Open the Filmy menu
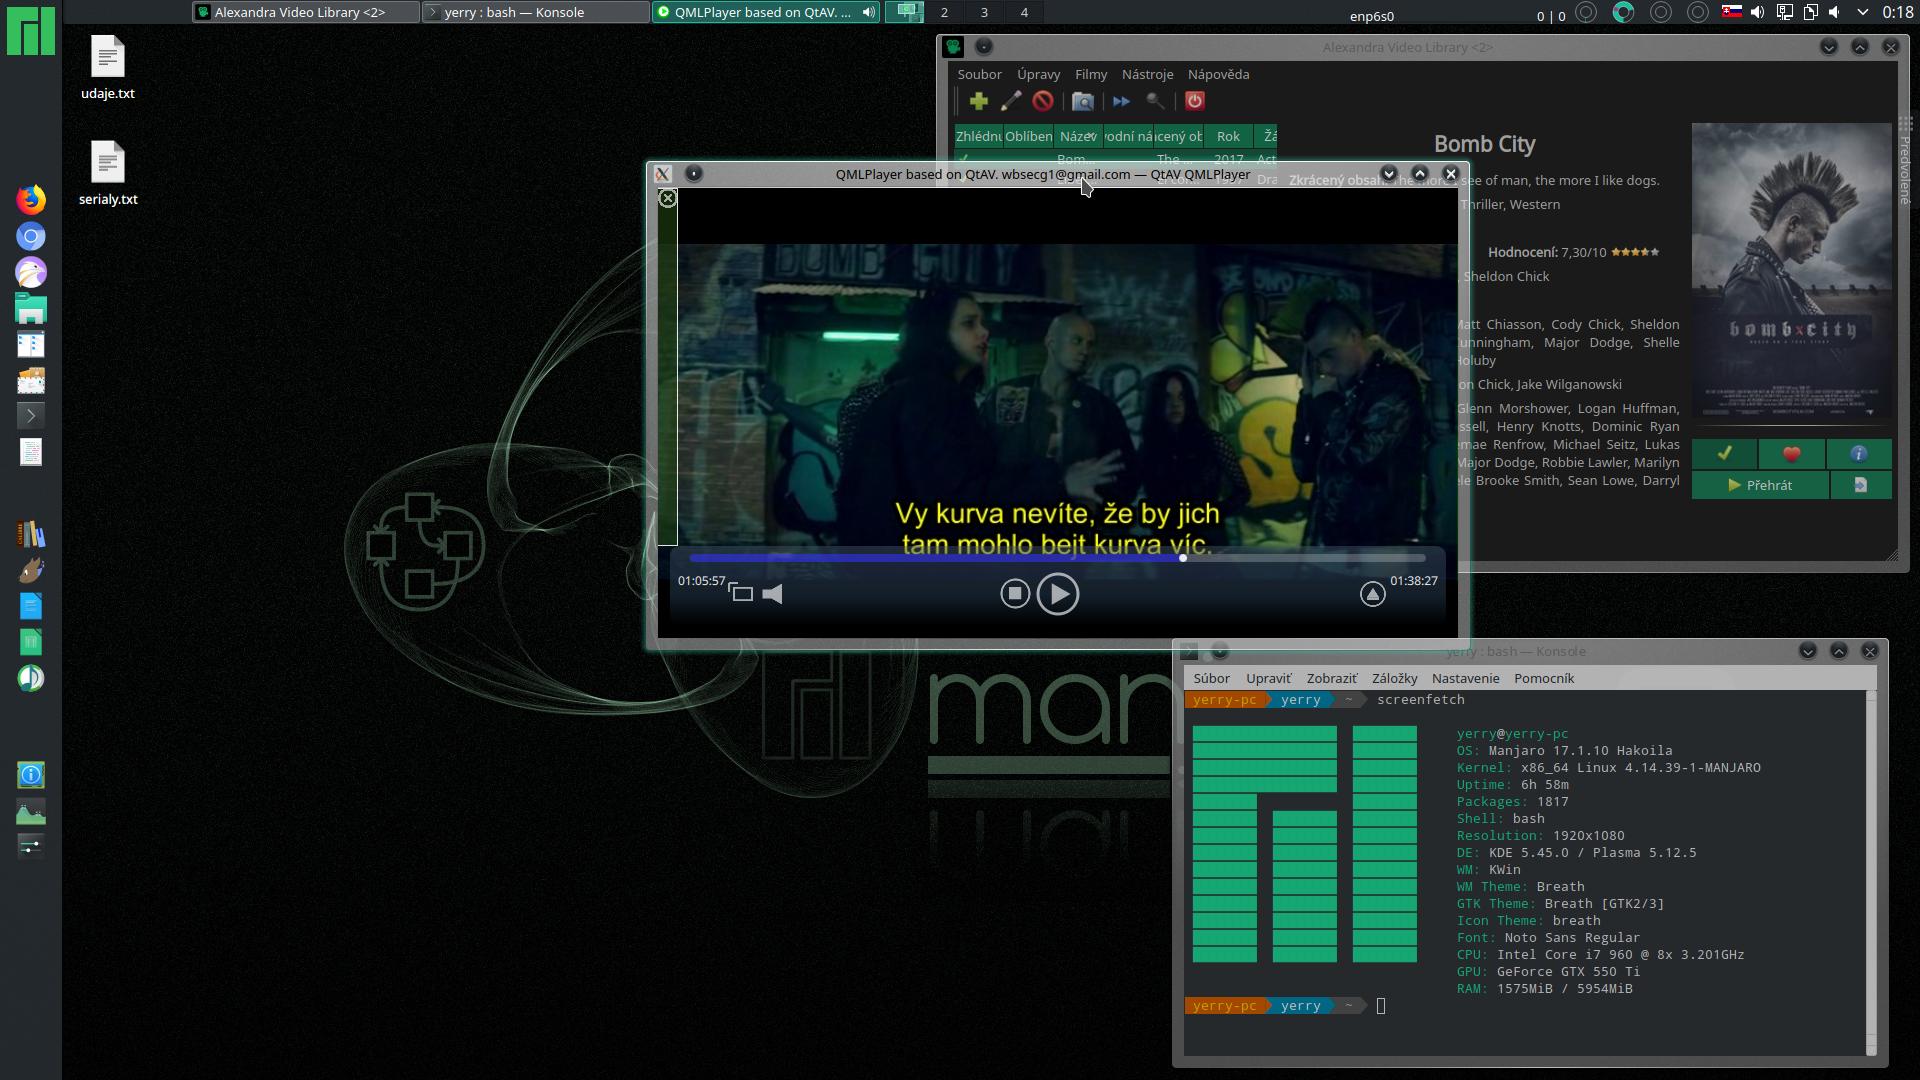The width and height of the screenshot is (1920, 1080). click(1091, 74)
